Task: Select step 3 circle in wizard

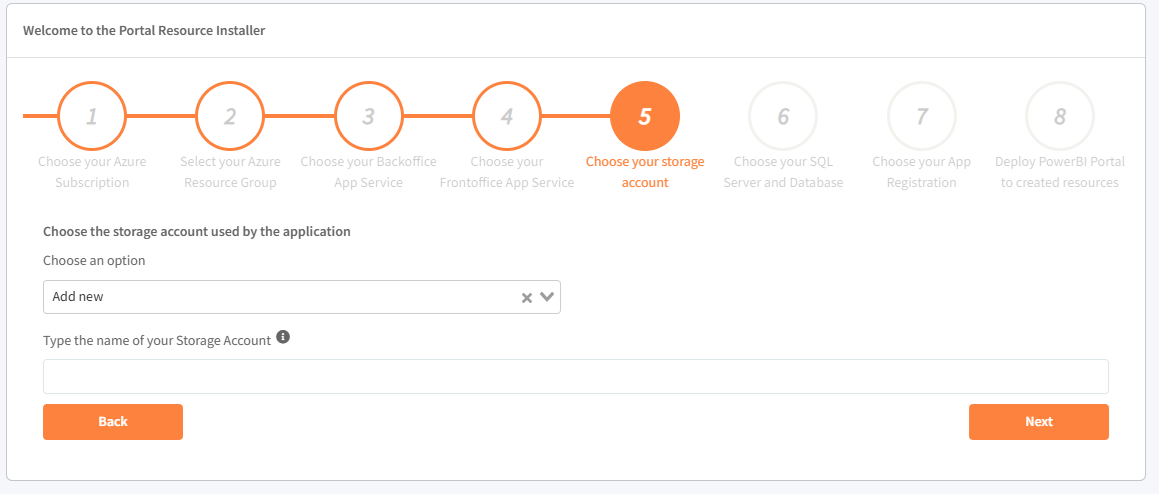Action: coord(368,116)
